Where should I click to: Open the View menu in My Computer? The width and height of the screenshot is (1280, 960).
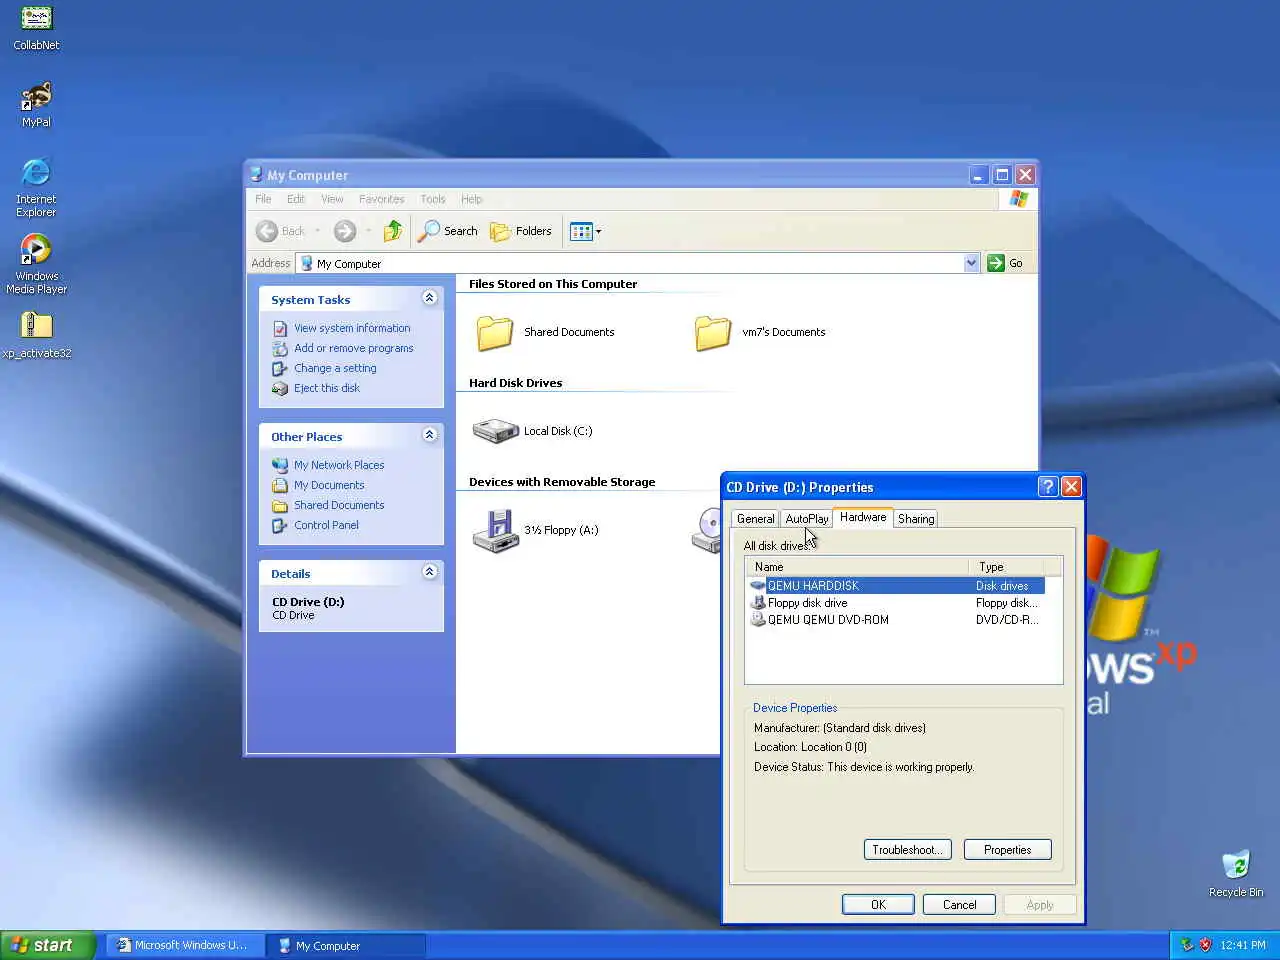tap(332, 199)
